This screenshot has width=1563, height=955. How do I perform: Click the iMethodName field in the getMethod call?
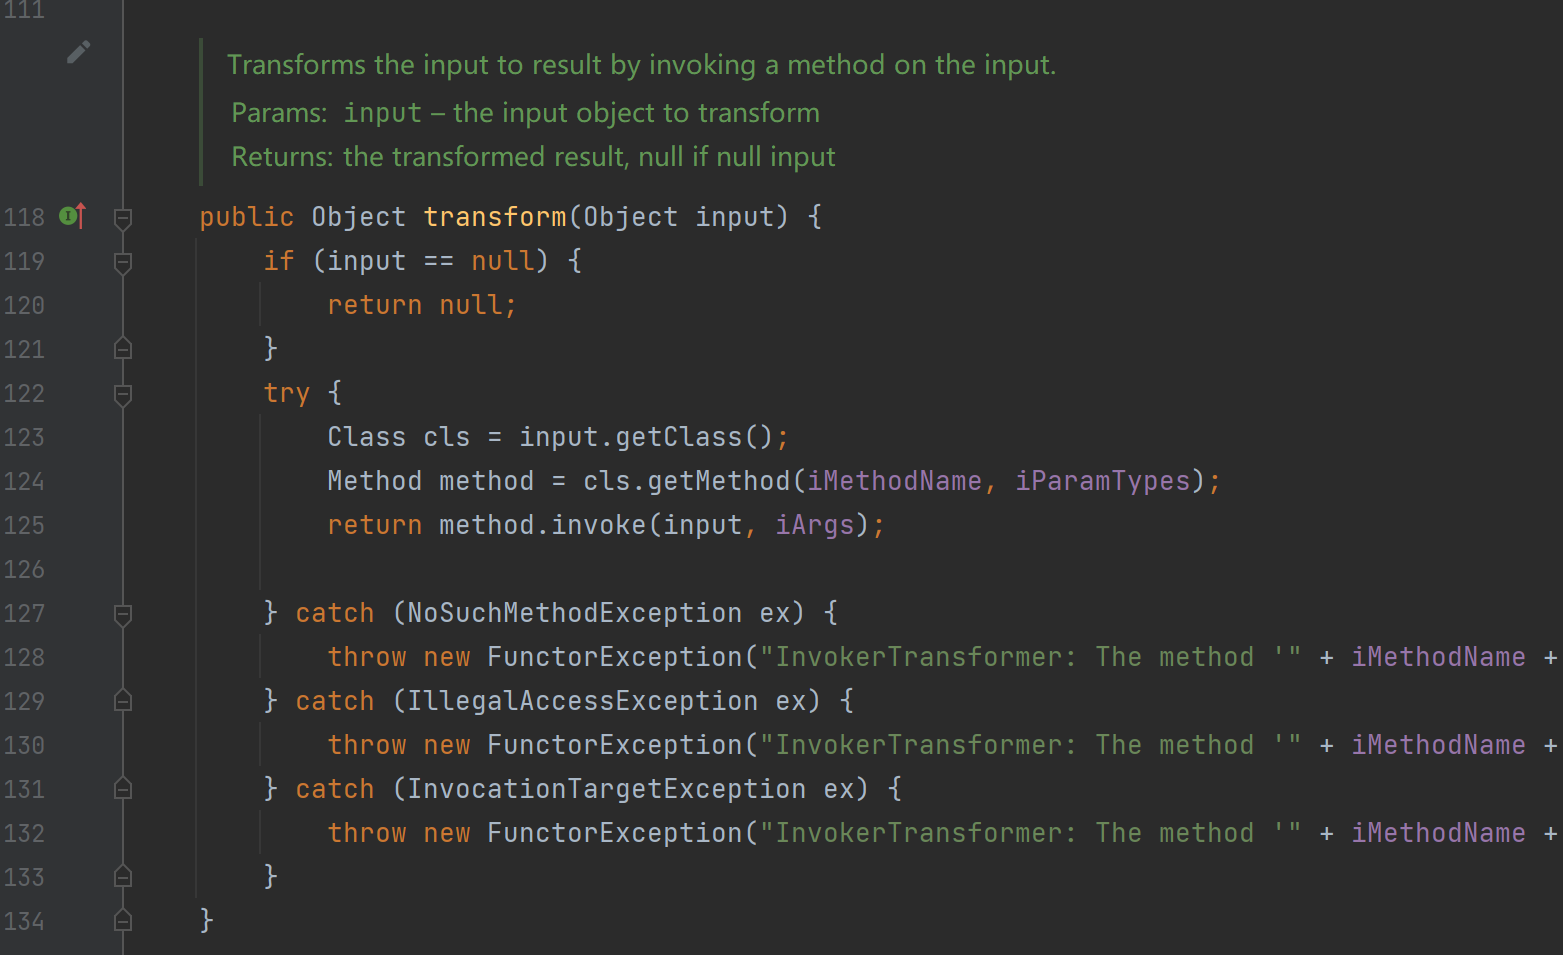click(894, 481)
